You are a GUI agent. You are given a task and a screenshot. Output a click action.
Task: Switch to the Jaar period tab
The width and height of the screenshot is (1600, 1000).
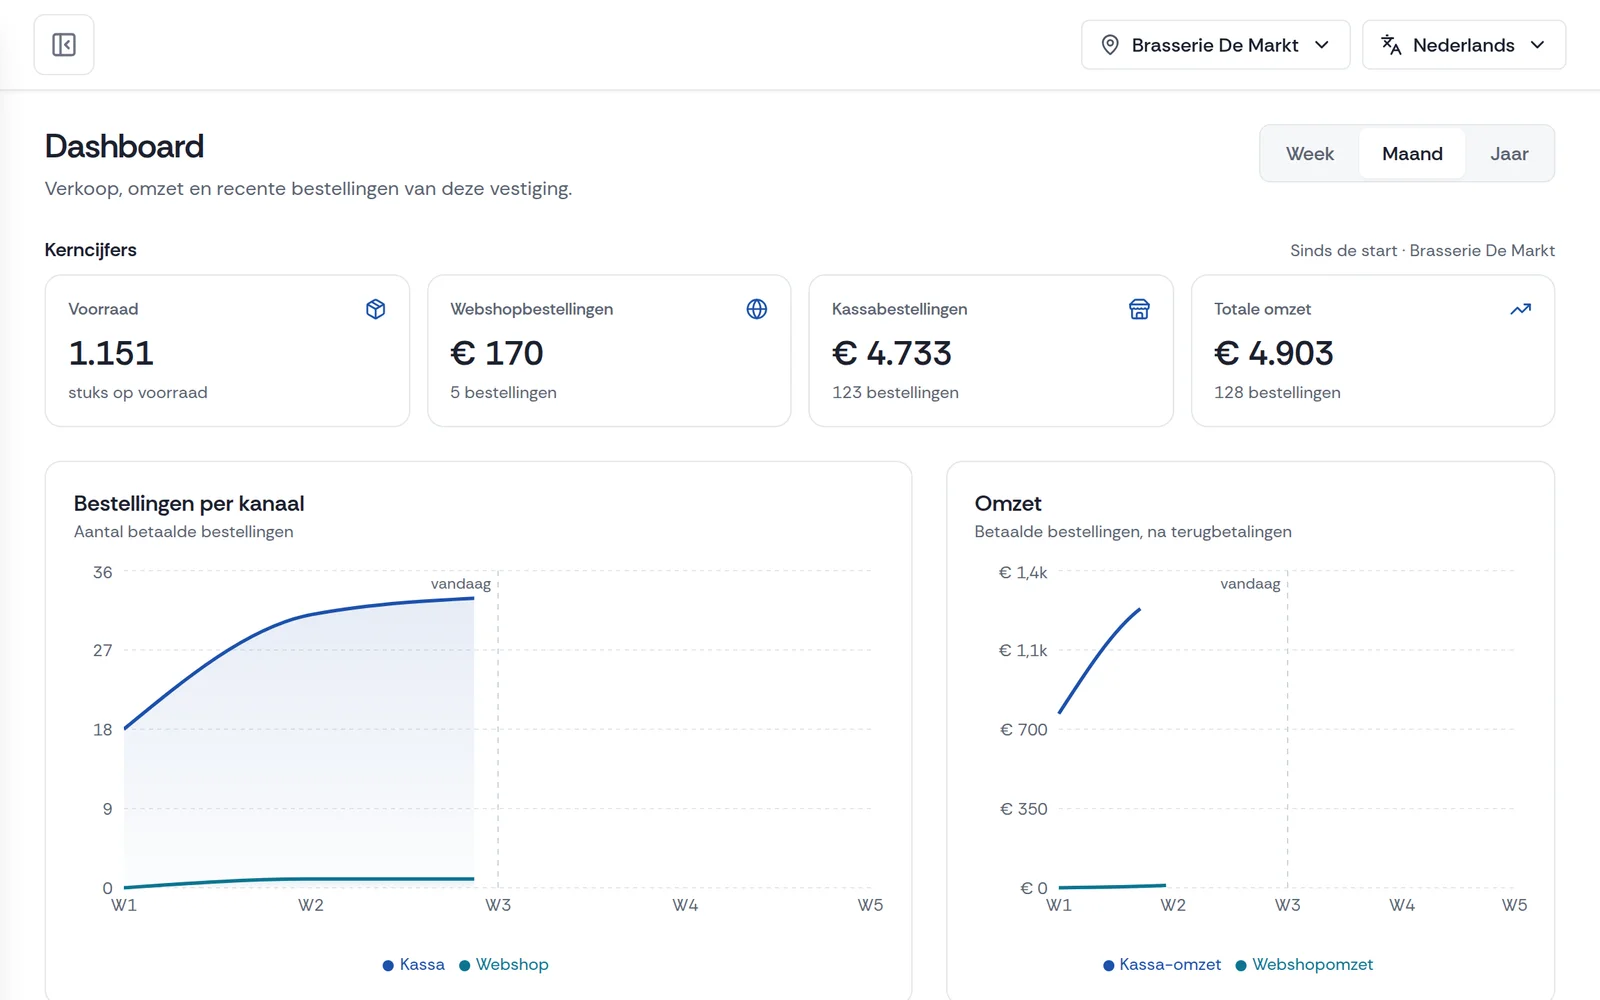click(1509, 154)
